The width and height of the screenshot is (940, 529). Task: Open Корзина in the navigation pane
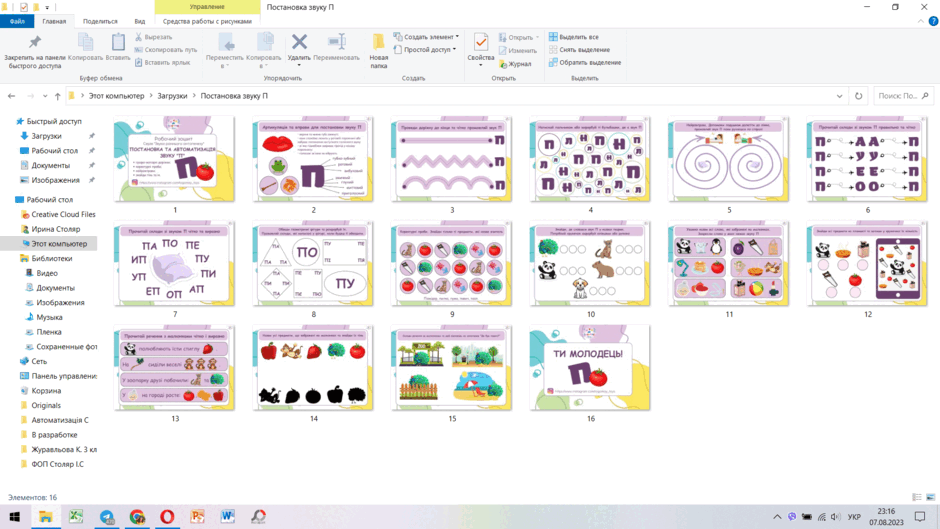pyautogui.click(x=46, y=390)
